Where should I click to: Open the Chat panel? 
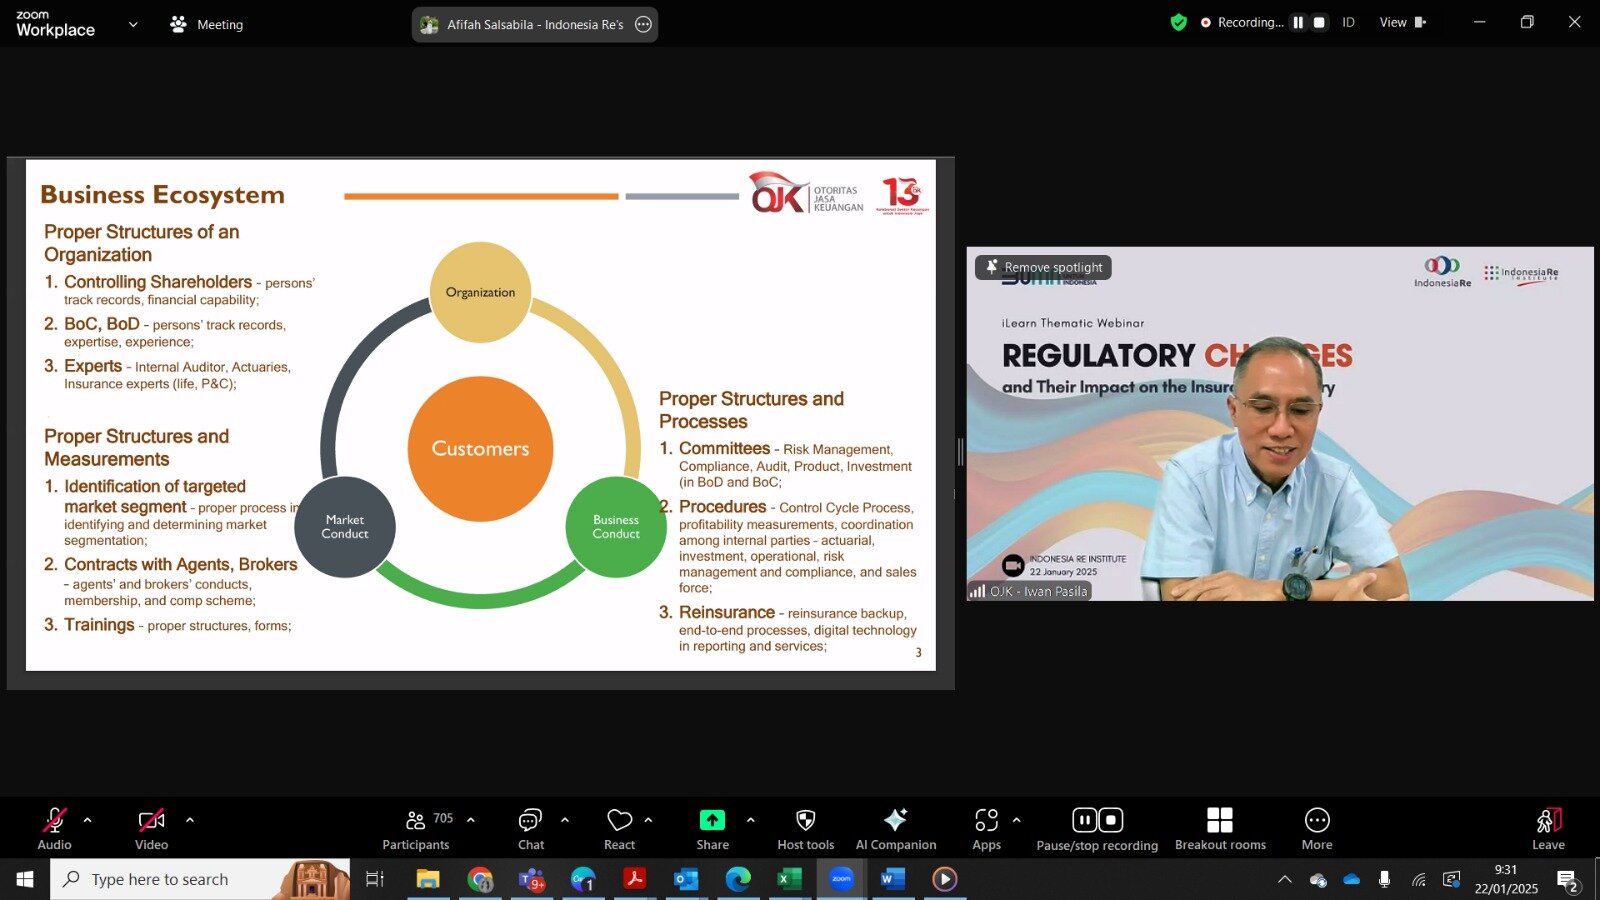[x=530, y=829]
